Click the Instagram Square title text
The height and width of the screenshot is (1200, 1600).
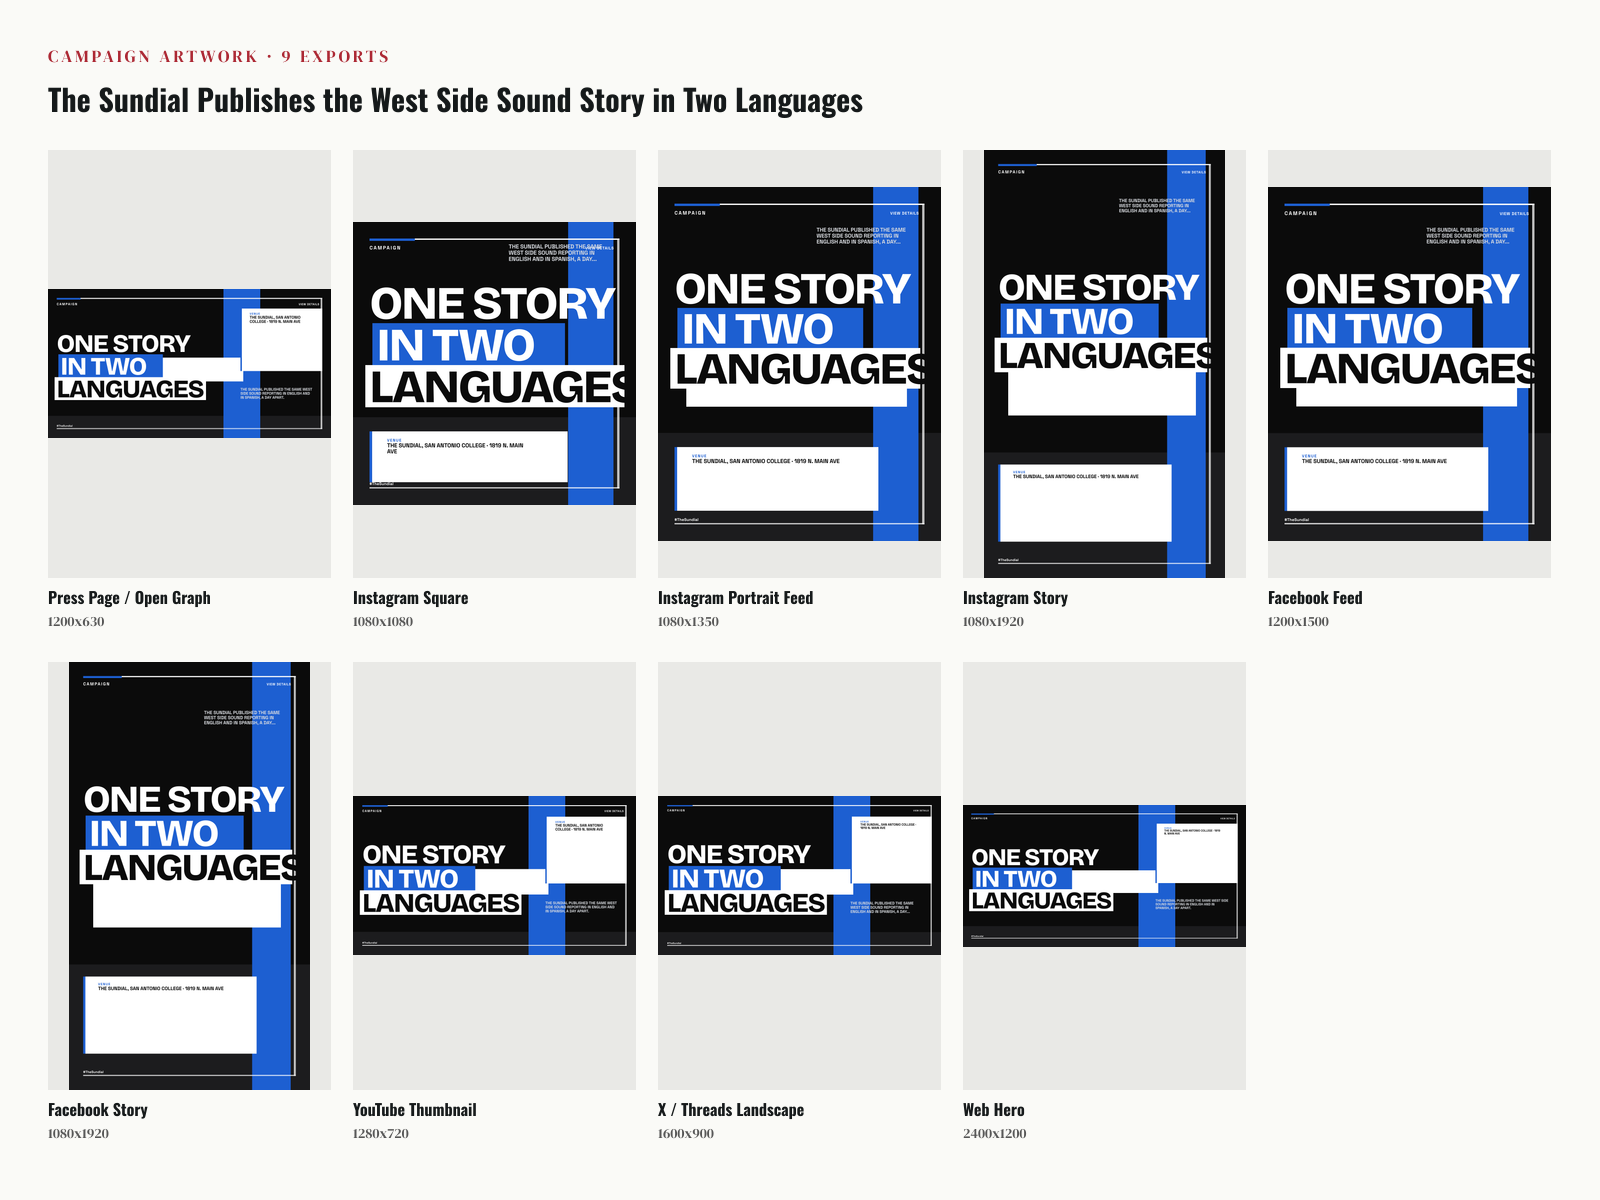point(410,598)
